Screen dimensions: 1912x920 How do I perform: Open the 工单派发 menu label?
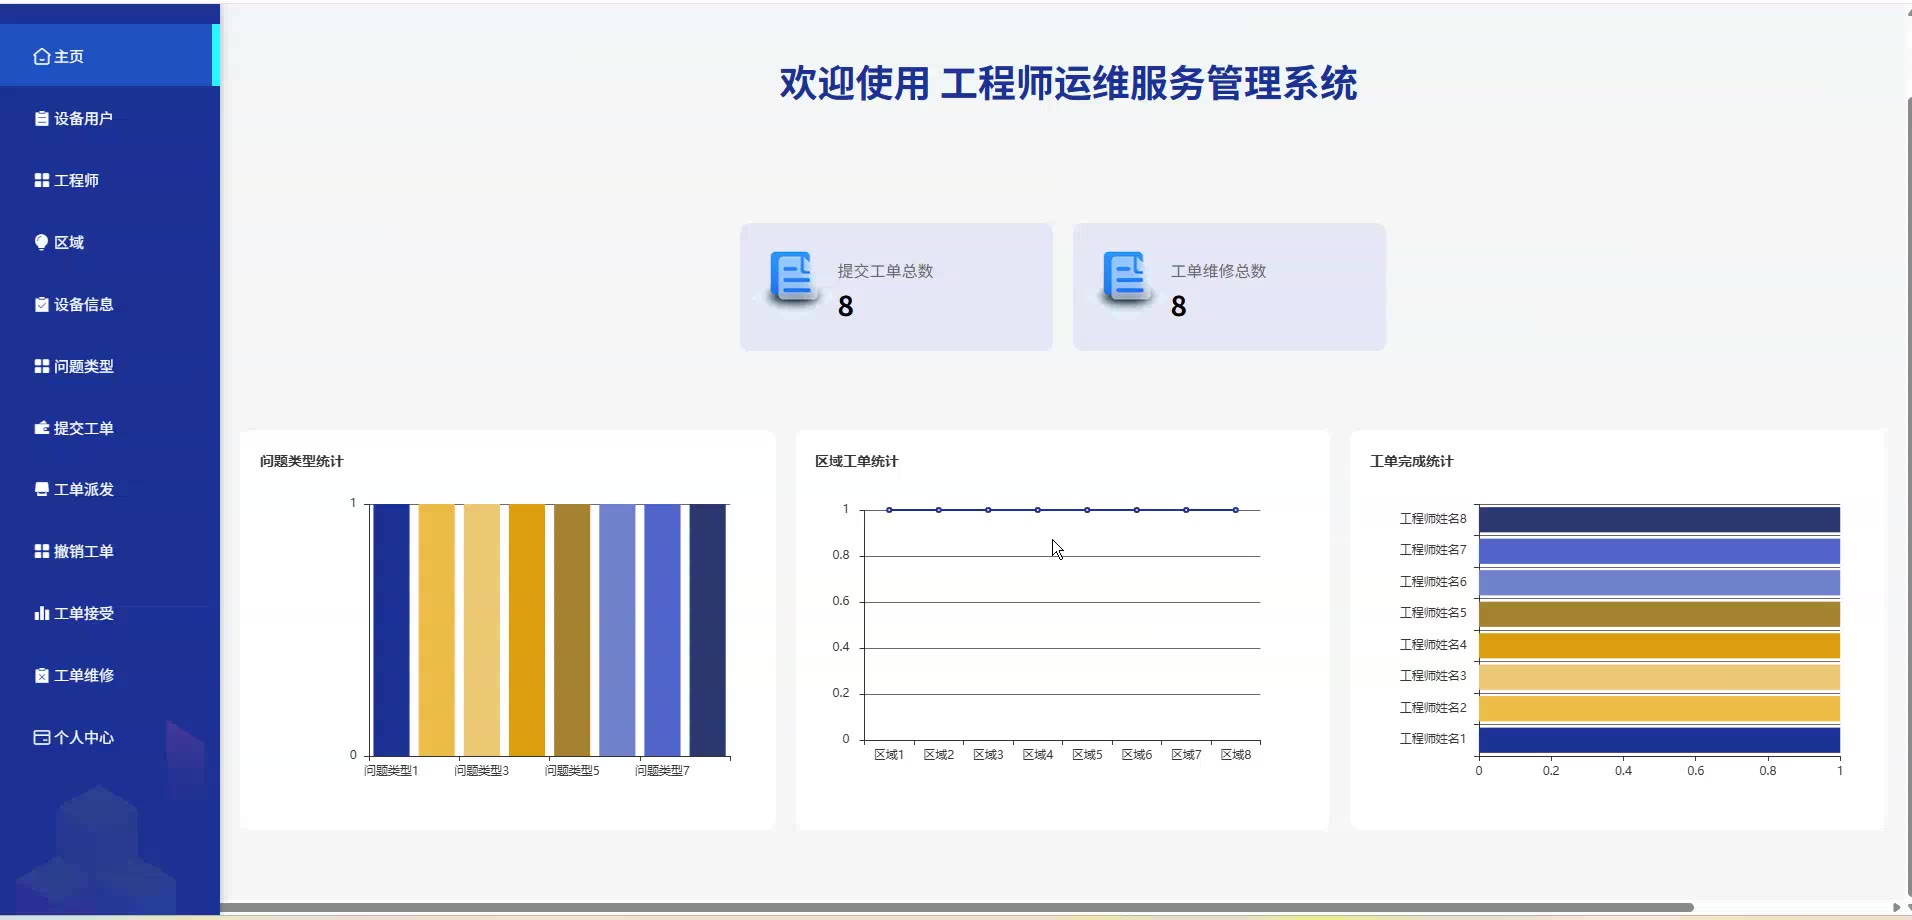84,490
